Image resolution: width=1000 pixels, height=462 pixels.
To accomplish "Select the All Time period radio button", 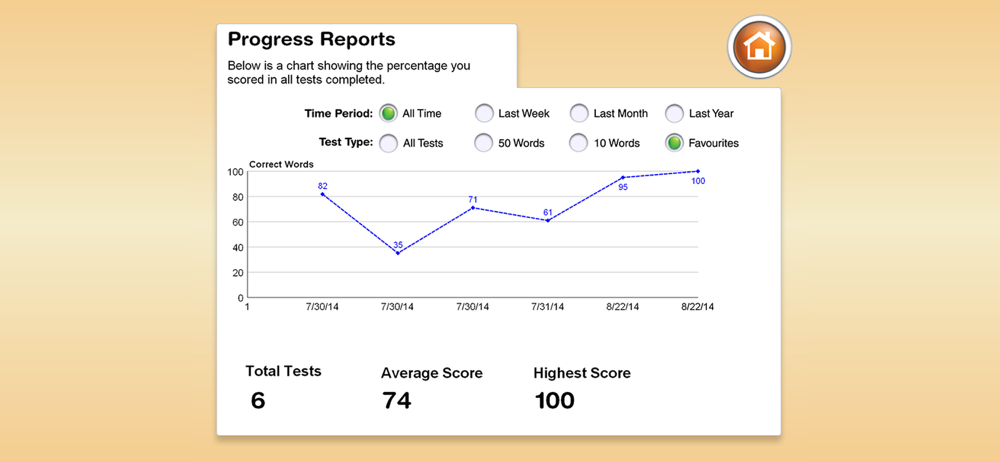I will (x=388, y=114).
